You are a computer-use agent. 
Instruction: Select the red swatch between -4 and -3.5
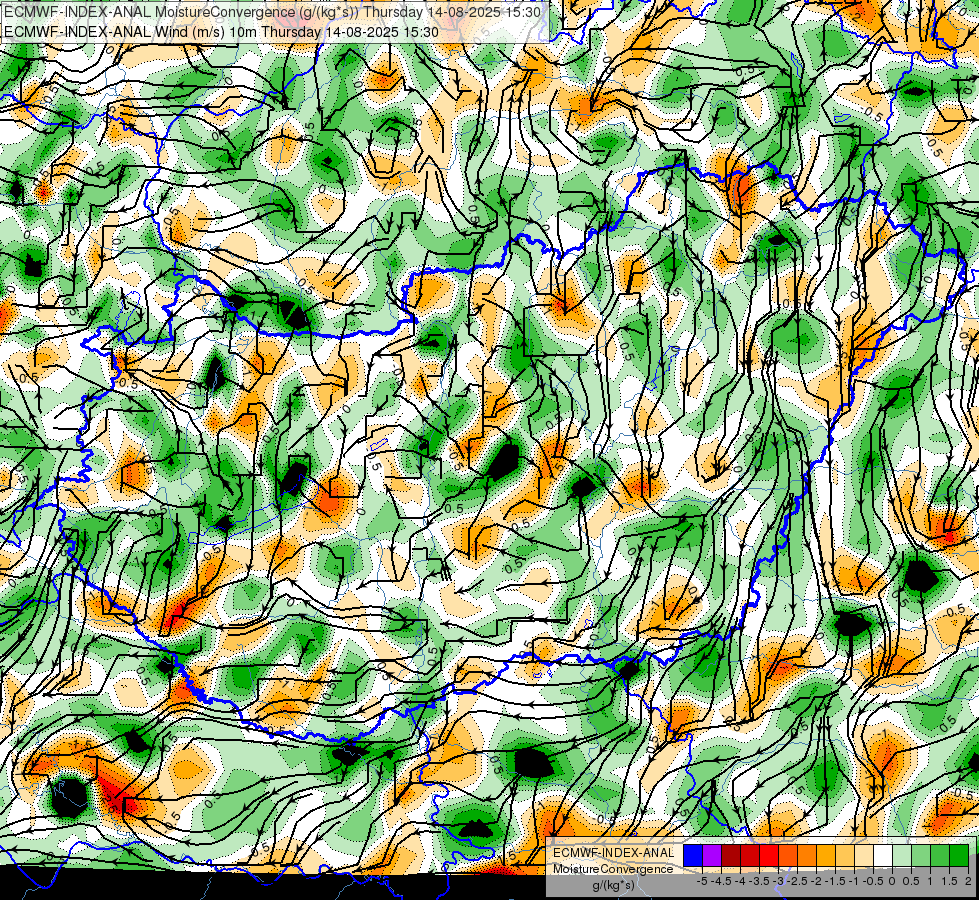pyautogui.click(x=750, y=856)
